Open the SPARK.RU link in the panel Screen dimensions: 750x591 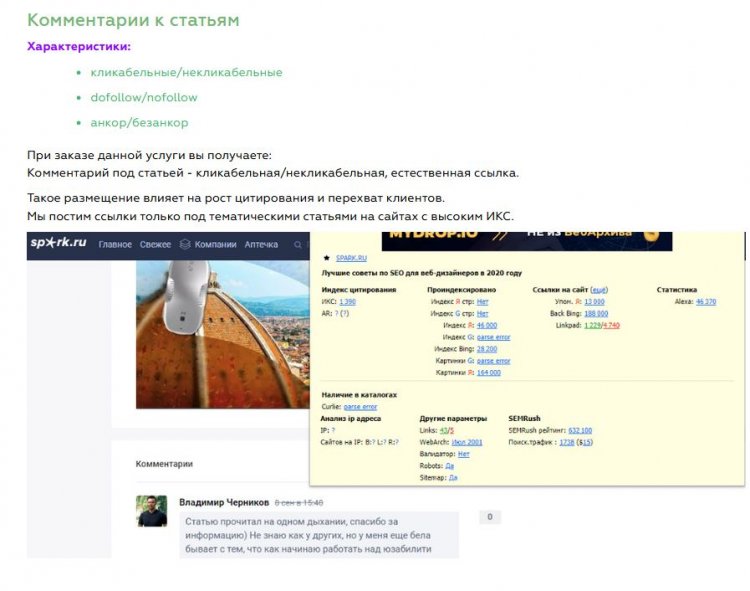[351, 258]
